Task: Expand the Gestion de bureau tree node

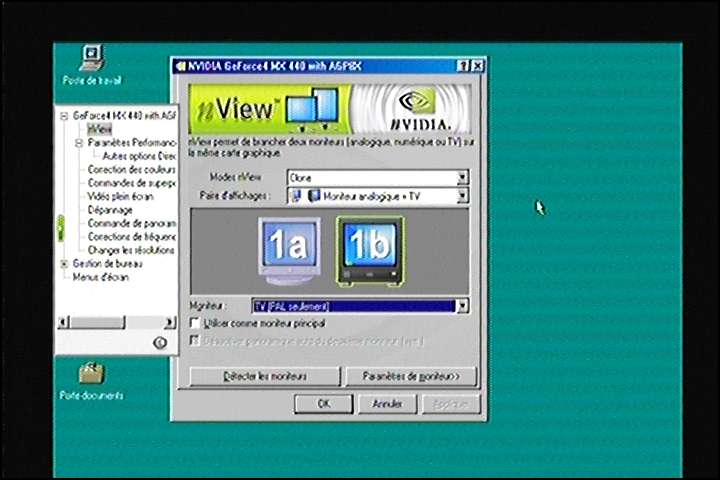Action: tap(64, 264)
